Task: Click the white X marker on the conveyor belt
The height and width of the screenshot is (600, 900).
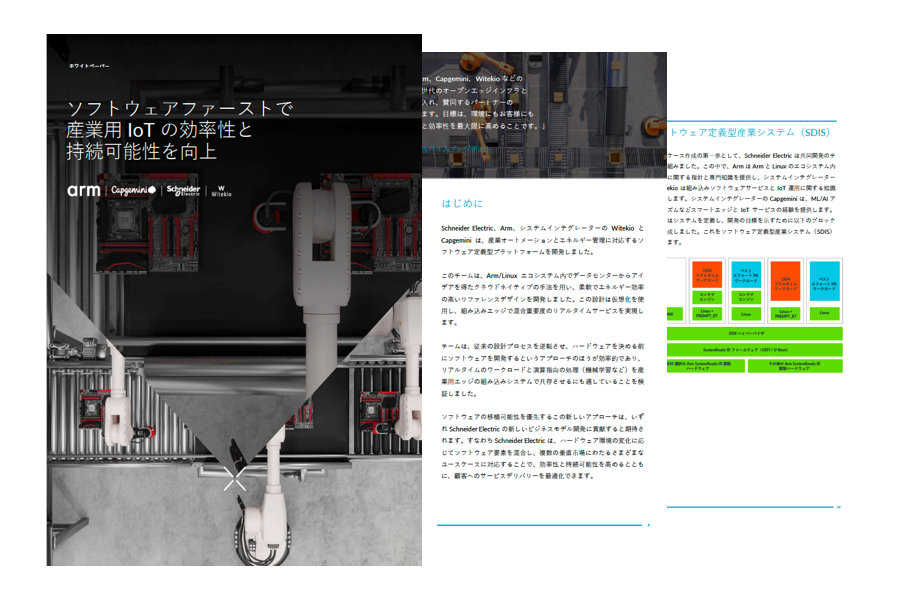Action: (236, 479)
